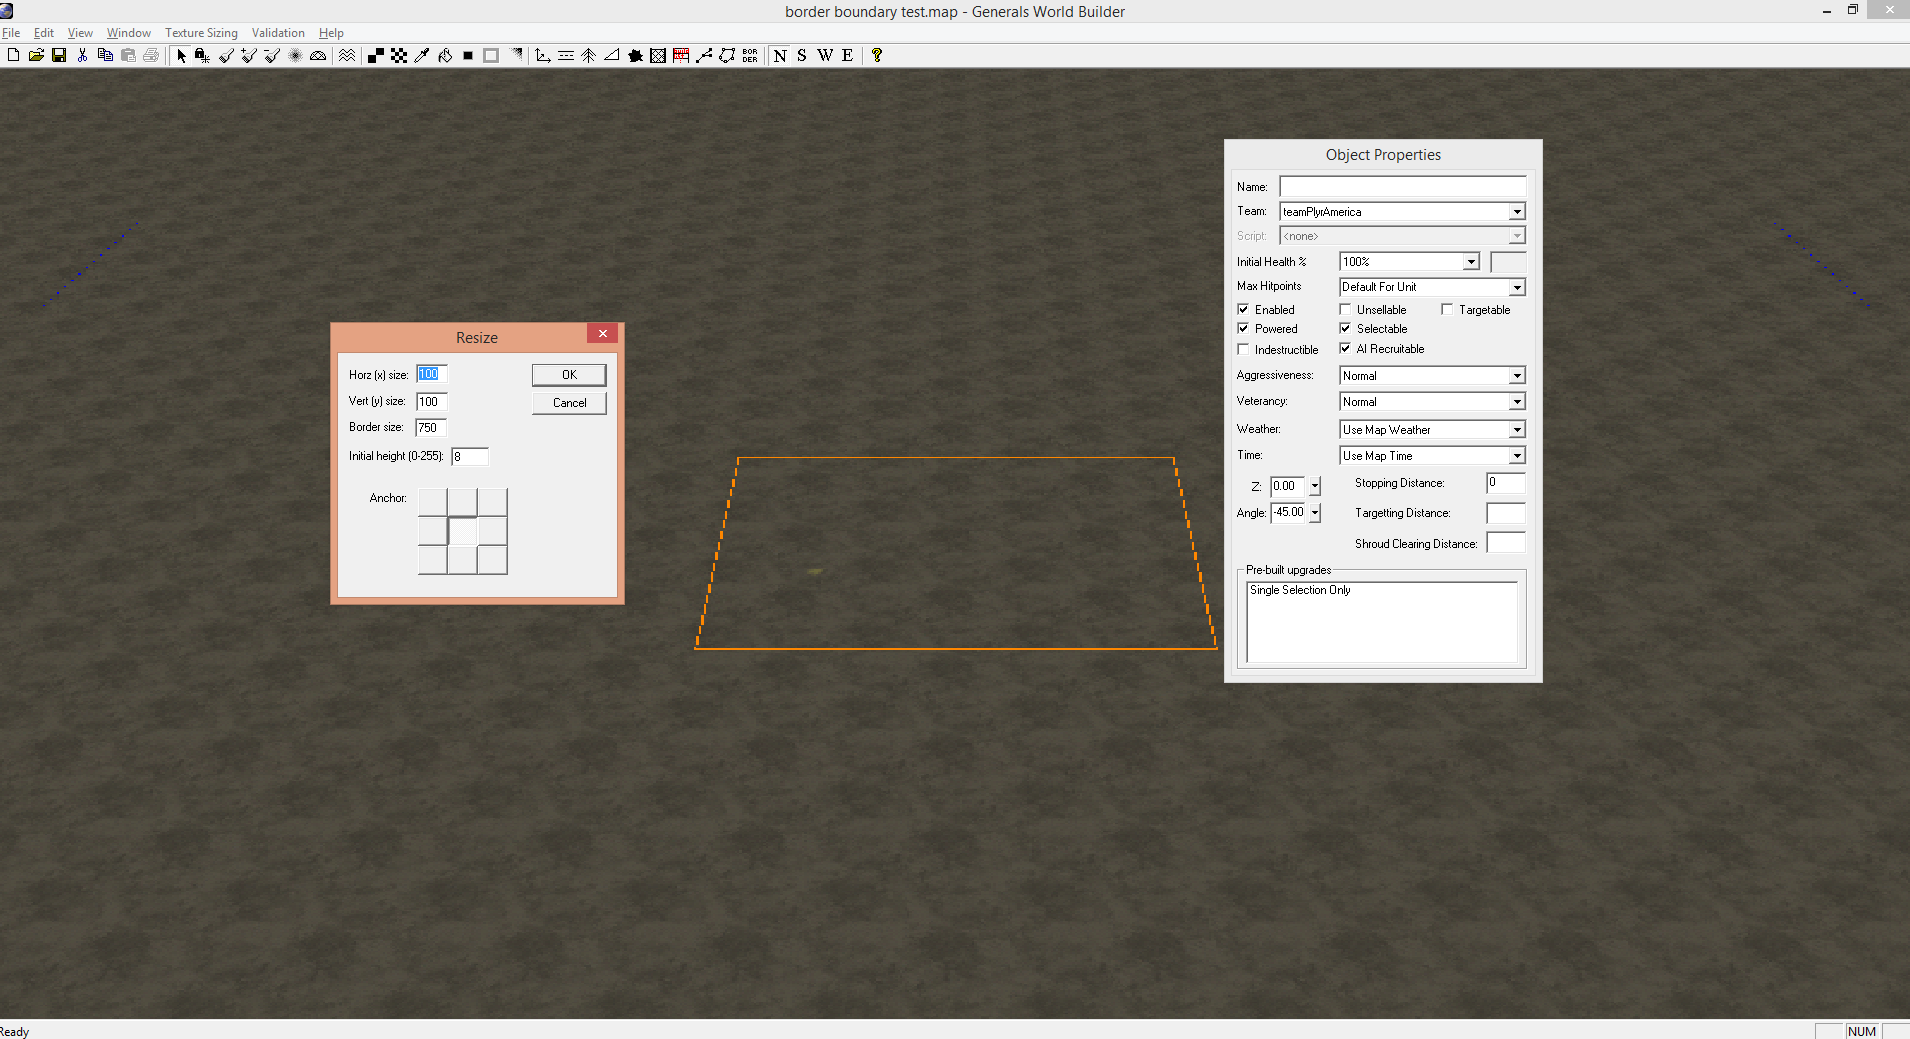Open the Validation menu
Image resolution: width=1910 pixels, height=1039 pixels.
[278, 33]
